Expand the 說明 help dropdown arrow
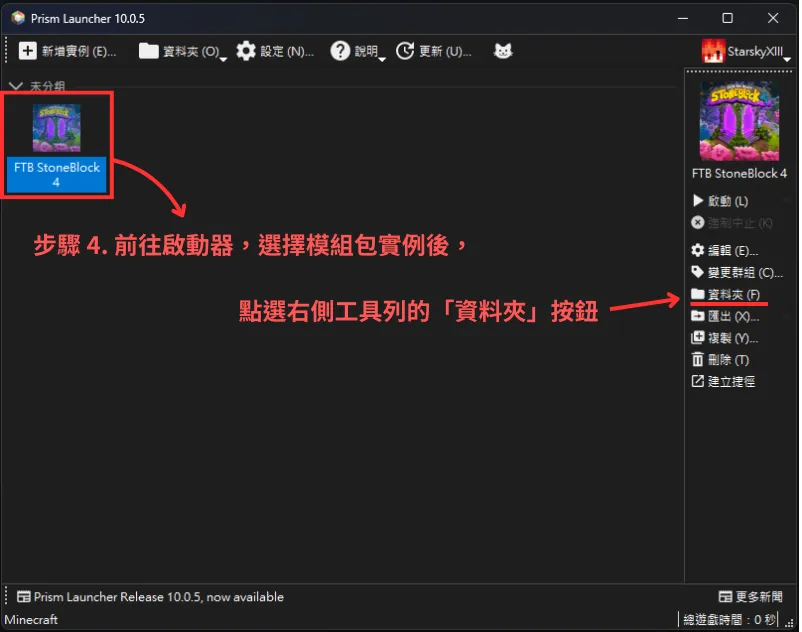This screenshot has width=802, height=632. [384, 58]
